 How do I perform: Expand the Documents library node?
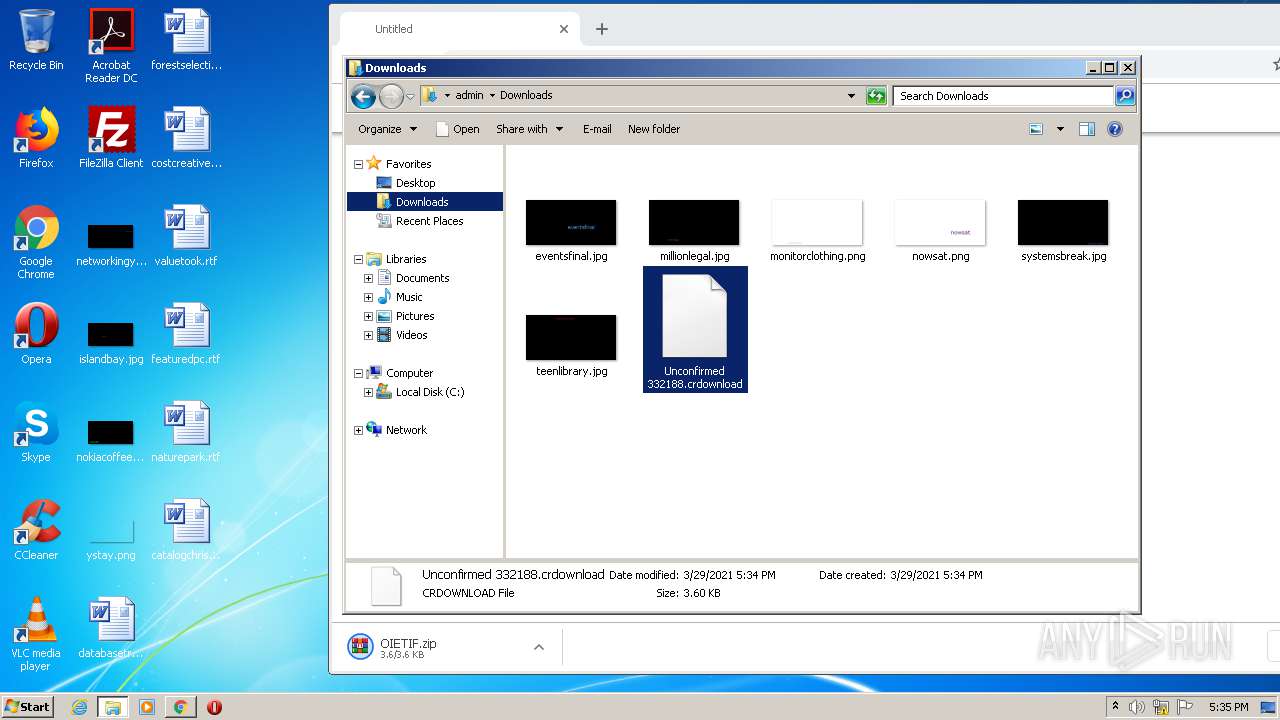click(x=368, y=278)
